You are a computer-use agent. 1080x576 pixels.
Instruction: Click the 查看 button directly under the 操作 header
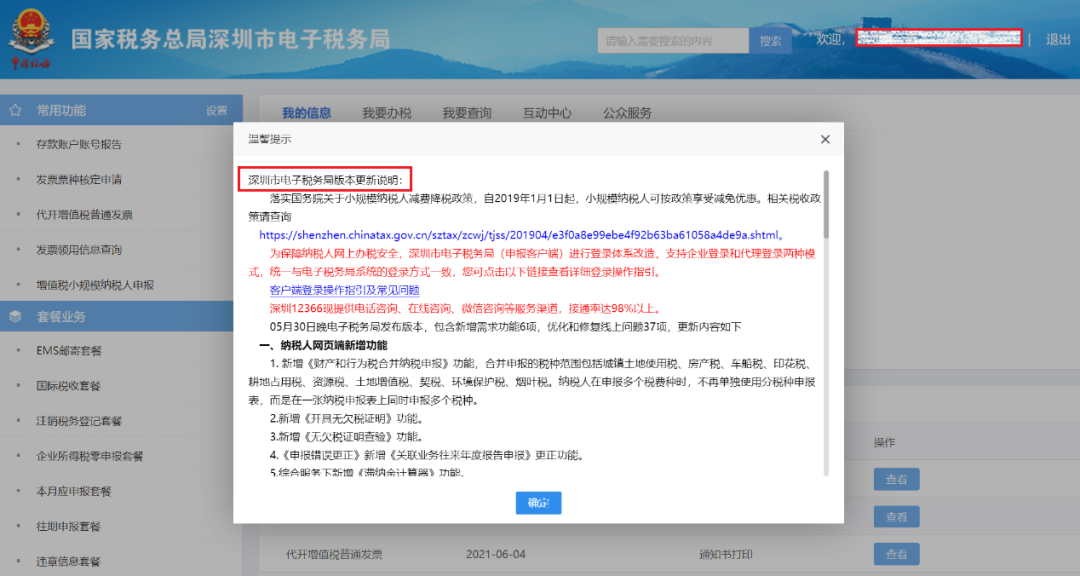(896, 480)
